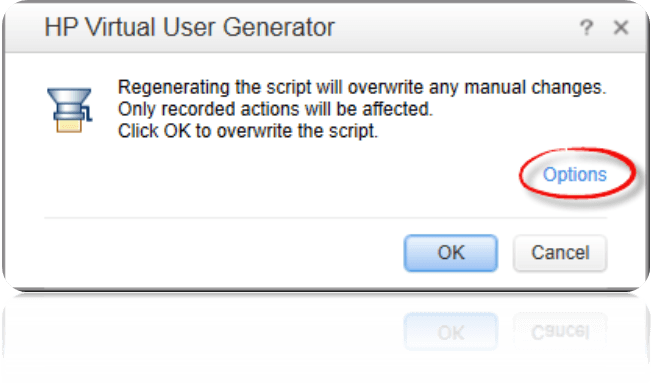Click the question mark help icon
This screenshot has width=653, height=383.
(x=586, y=28)
